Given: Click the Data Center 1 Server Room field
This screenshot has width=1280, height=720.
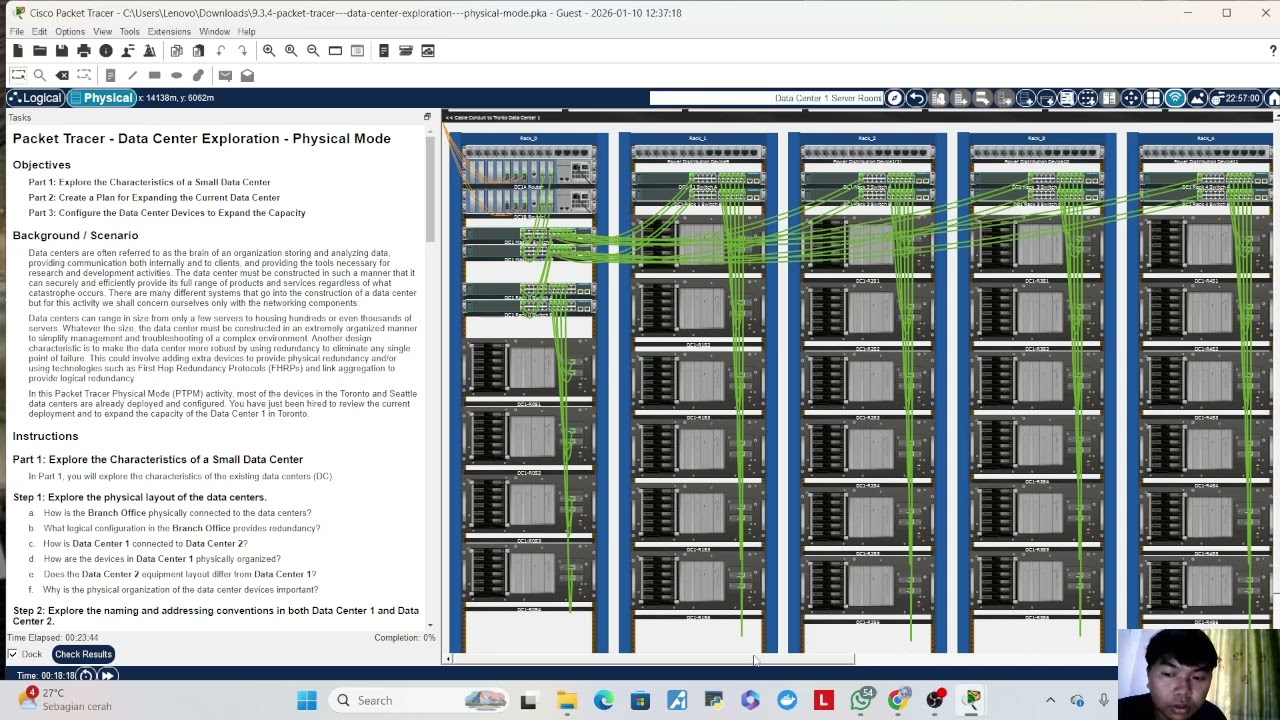Looking at the screenshot, I should [x=767, y=98].
